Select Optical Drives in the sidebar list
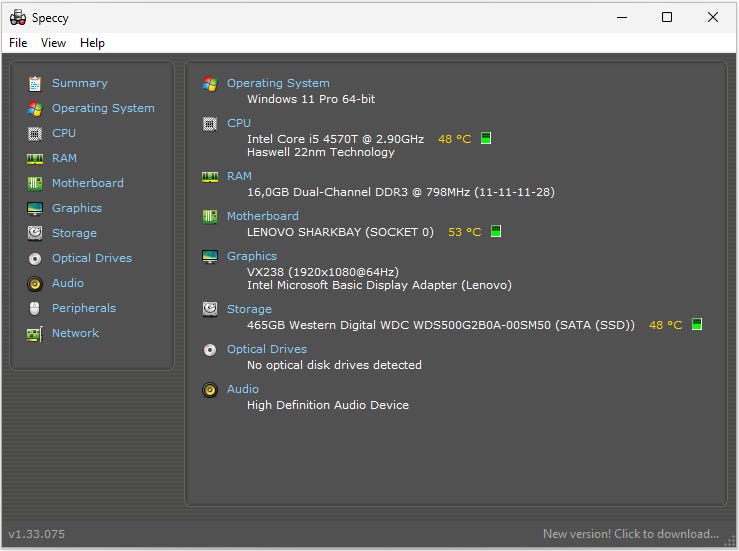 pos(92,258)
